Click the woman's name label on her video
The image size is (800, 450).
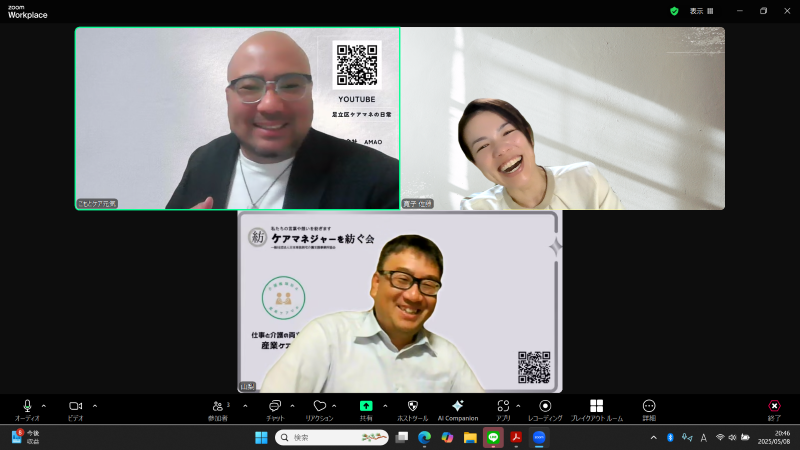click(x=417, y=204)
